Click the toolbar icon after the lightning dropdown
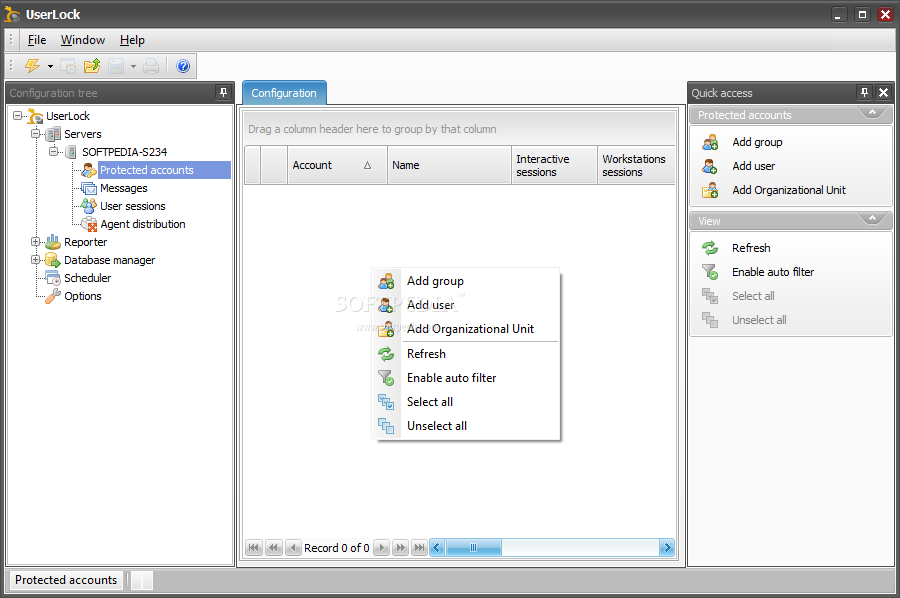 (68, 66)
